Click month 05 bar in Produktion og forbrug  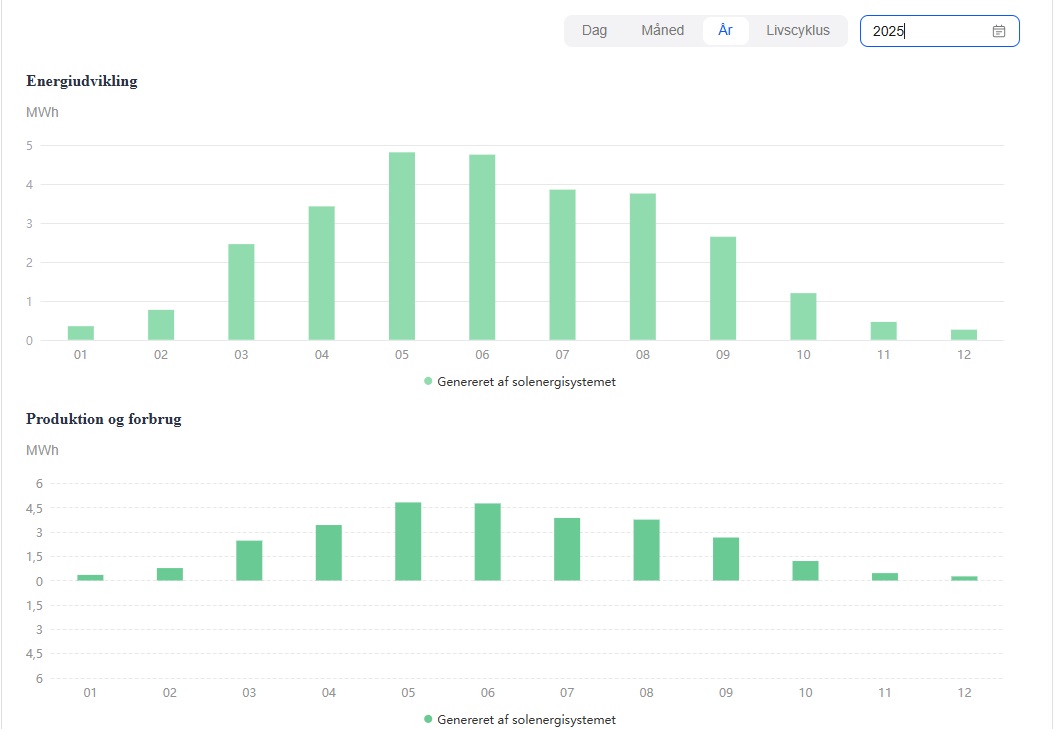coord(408,541)
